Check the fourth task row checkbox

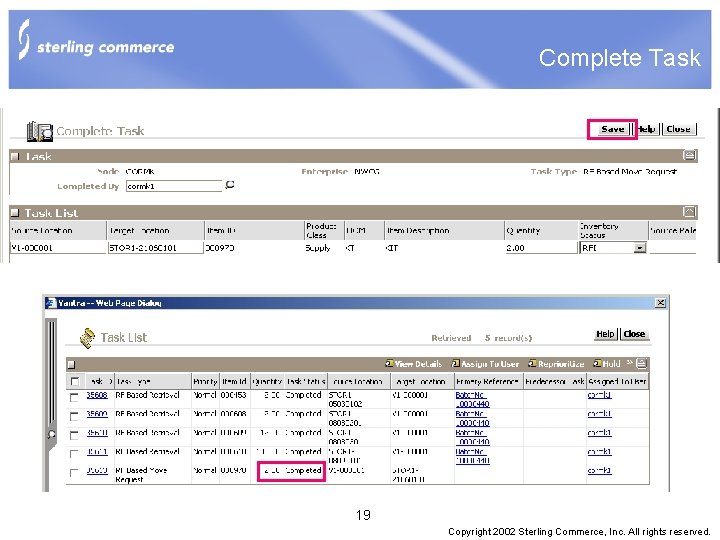click(74, 454)
